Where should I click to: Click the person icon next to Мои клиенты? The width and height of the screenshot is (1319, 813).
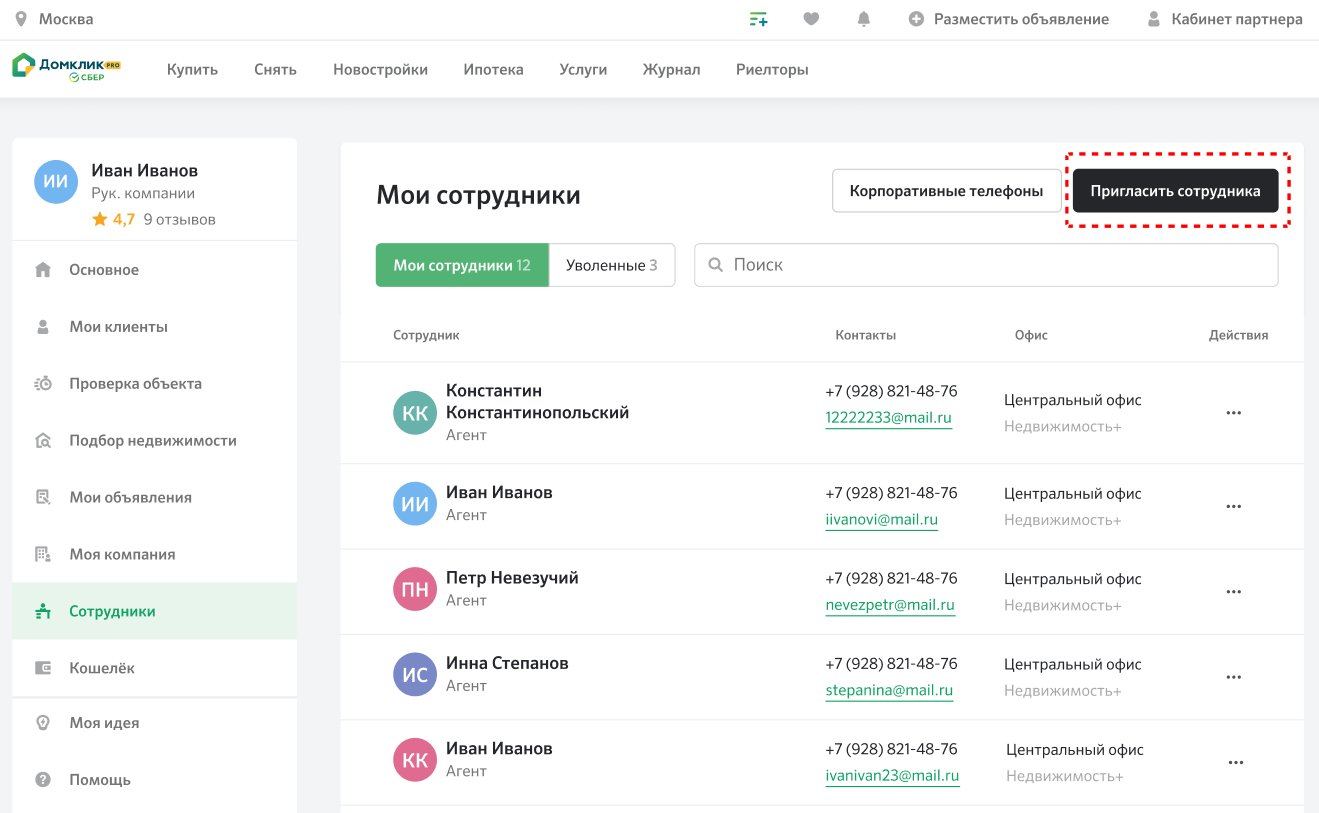tap(43, 327)
